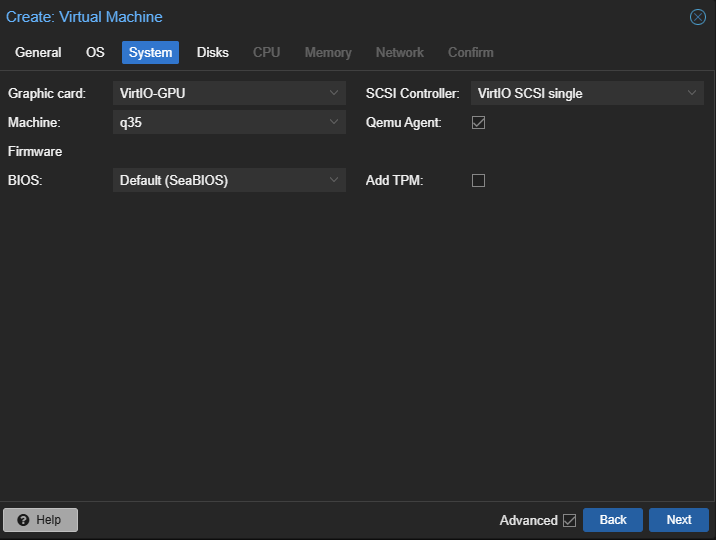716x540 pixels.
Task: Switch to the OS tab
Action: [95, 52]
